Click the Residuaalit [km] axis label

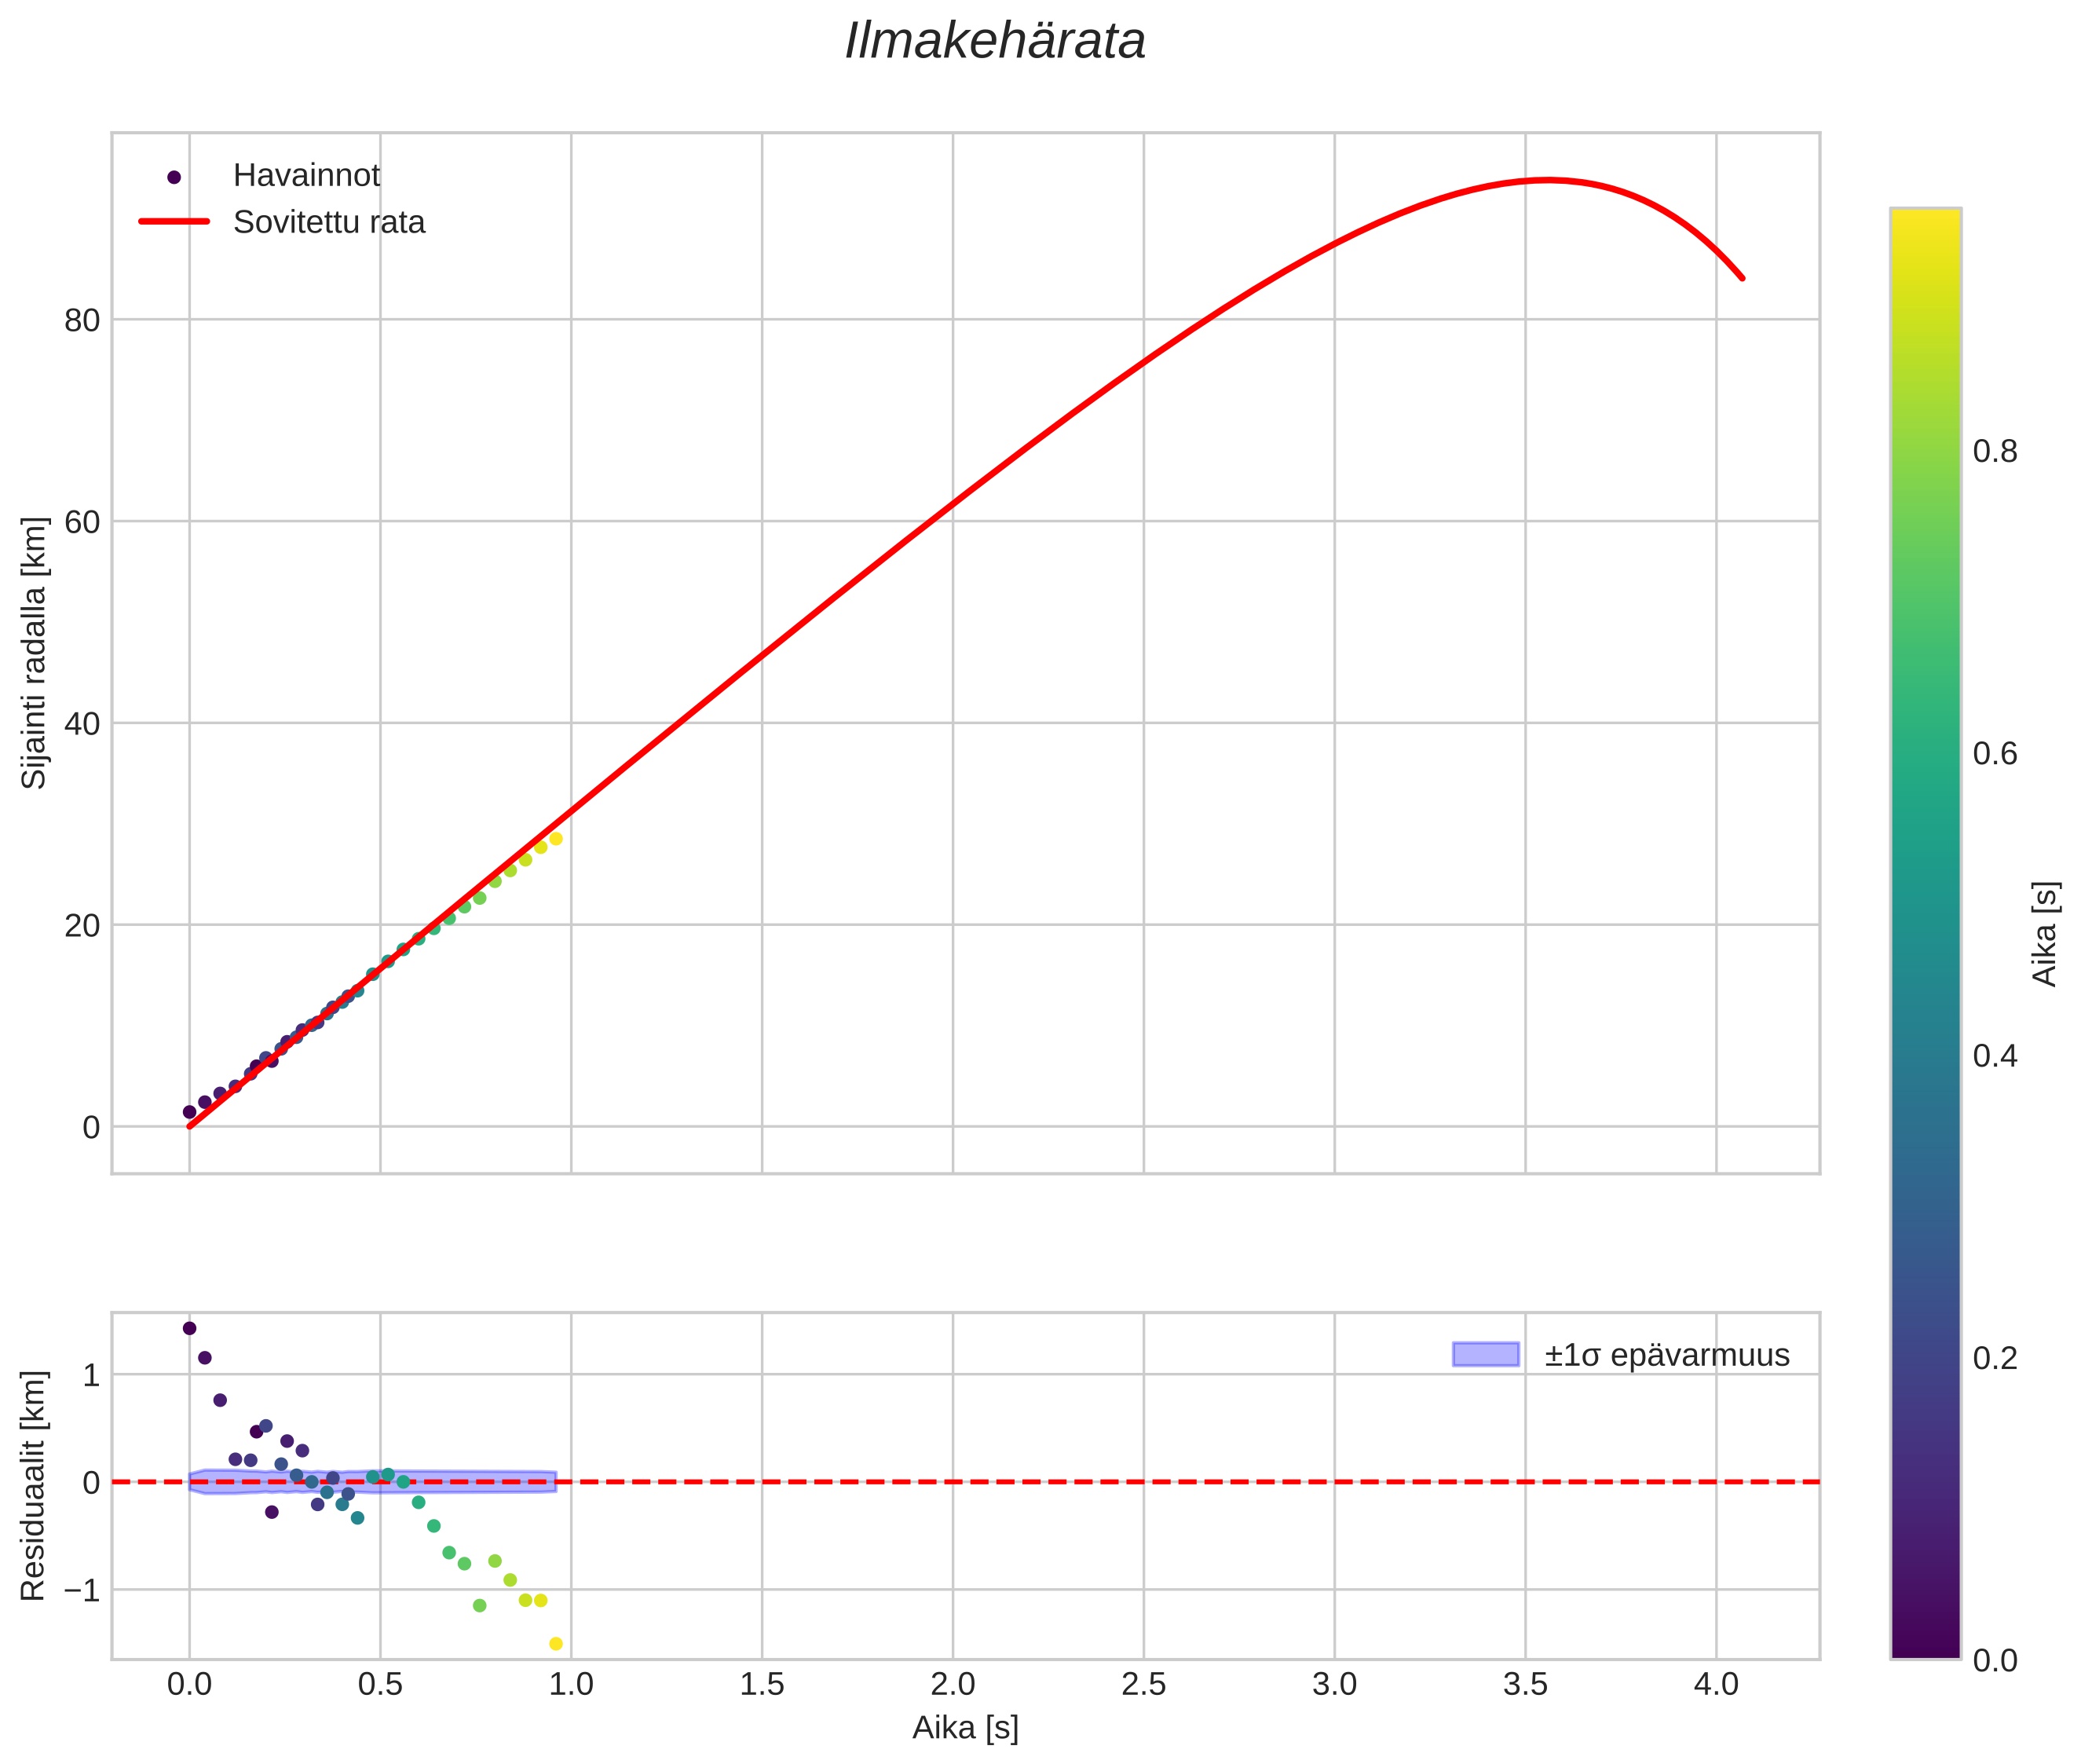point(34,1485)
